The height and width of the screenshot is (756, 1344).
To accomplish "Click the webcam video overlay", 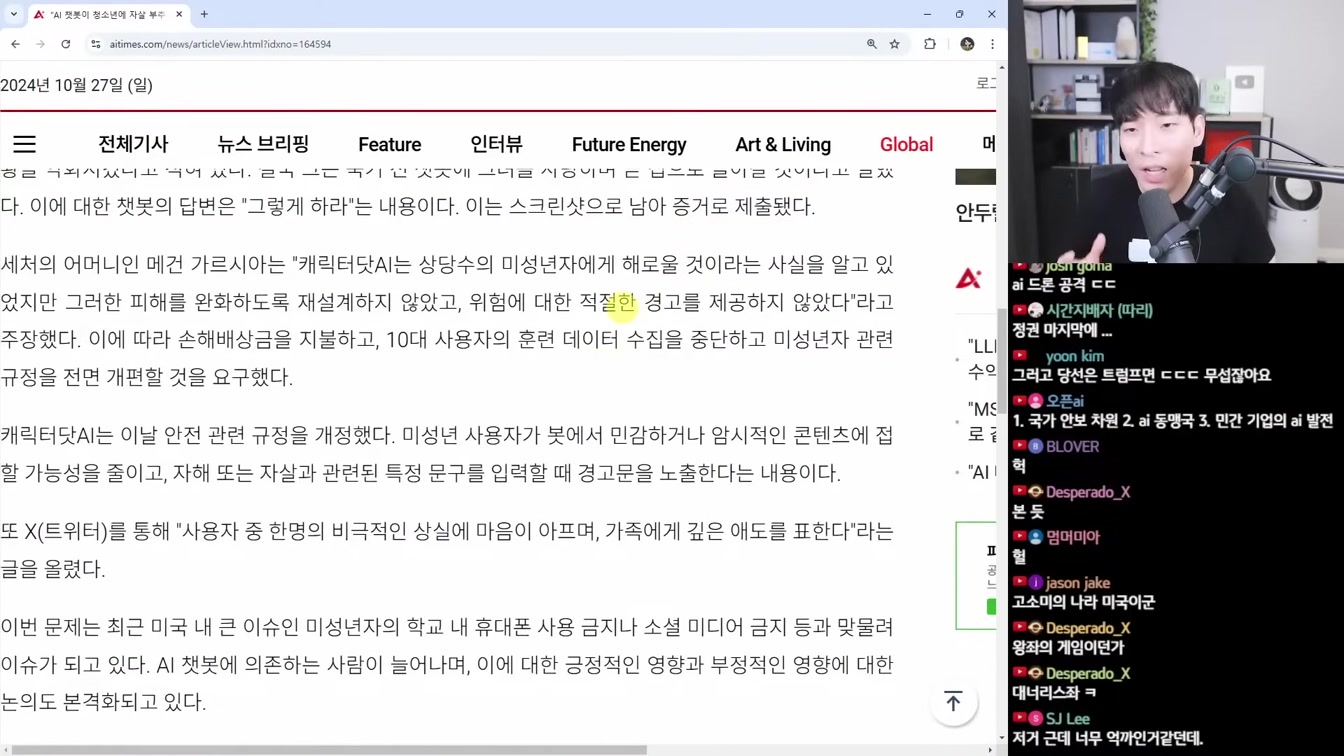I will pos(1176,131).
